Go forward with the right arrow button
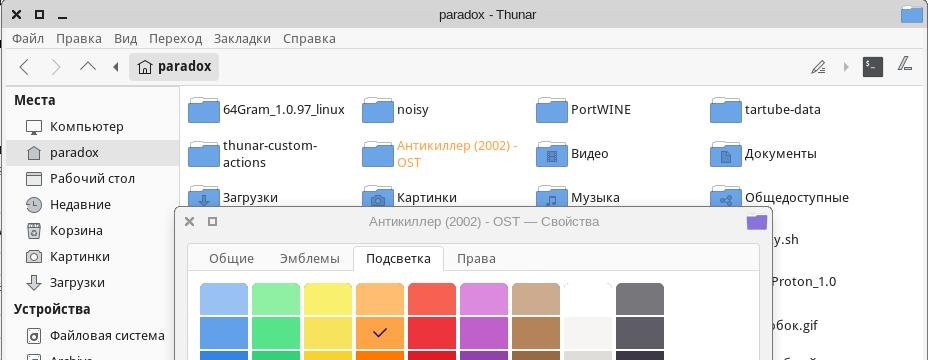This screenshot has width=928, height=360. 56,67
